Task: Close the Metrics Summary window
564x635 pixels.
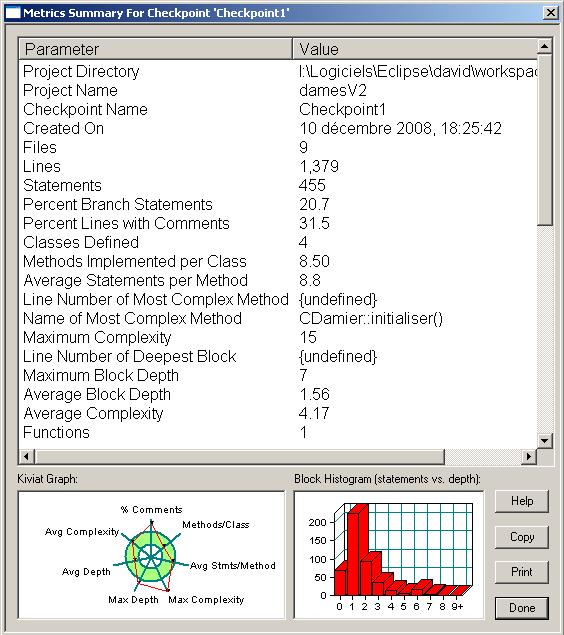Action: 551,13
